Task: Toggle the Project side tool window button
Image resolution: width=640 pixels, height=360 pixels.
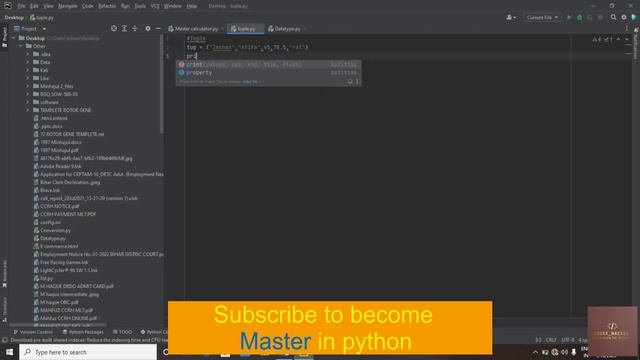Action: [4, 37]
